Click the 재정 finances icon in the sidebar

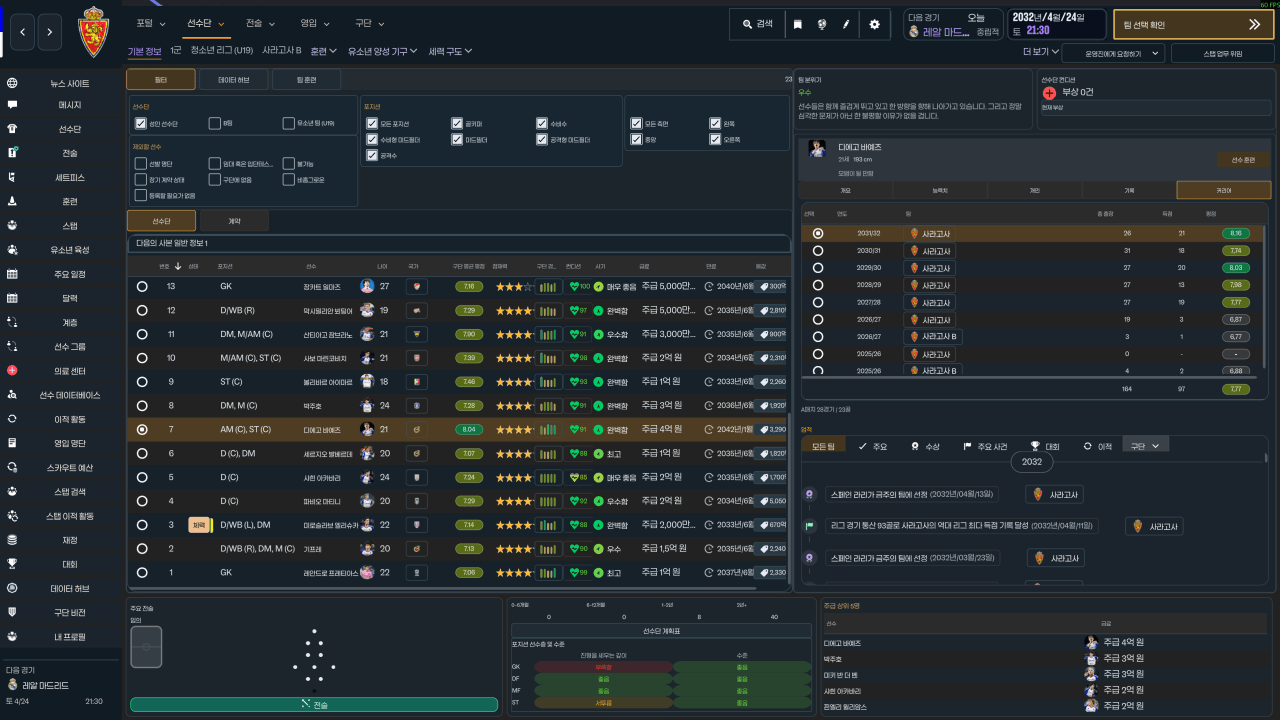pos(12,540)
